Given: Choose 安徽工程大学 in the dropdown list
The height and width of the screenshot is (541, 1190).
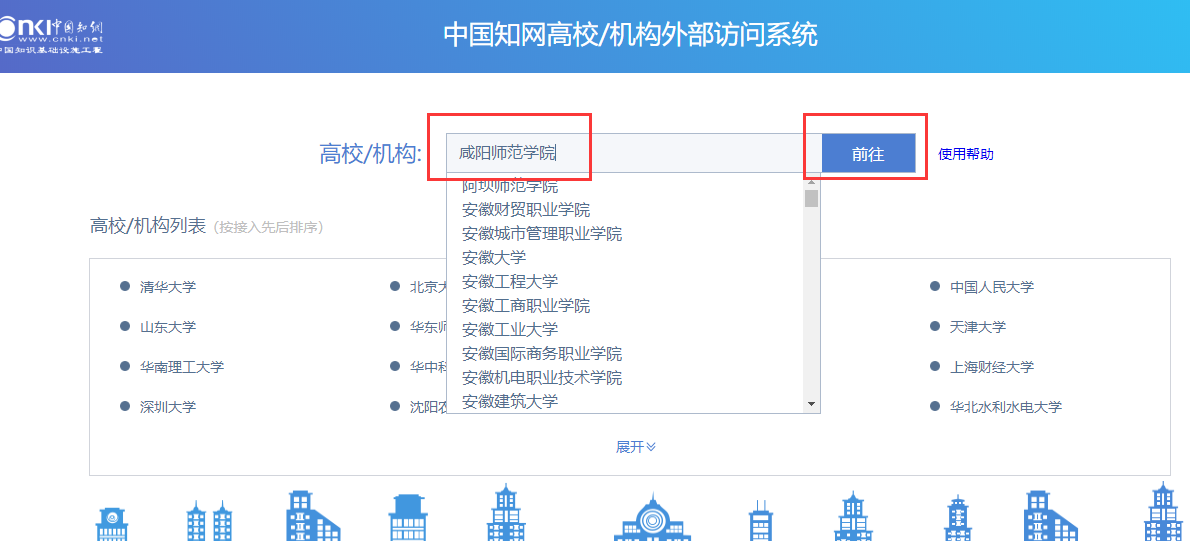Looking at the screenshot, I should (510, 282).
